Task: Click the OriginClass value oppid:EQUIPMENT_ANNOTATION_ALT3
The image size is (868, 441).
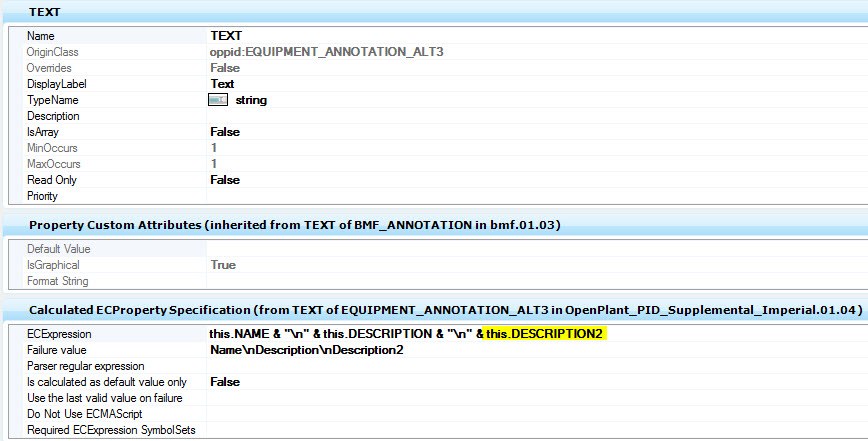Action: coord(327,52)
